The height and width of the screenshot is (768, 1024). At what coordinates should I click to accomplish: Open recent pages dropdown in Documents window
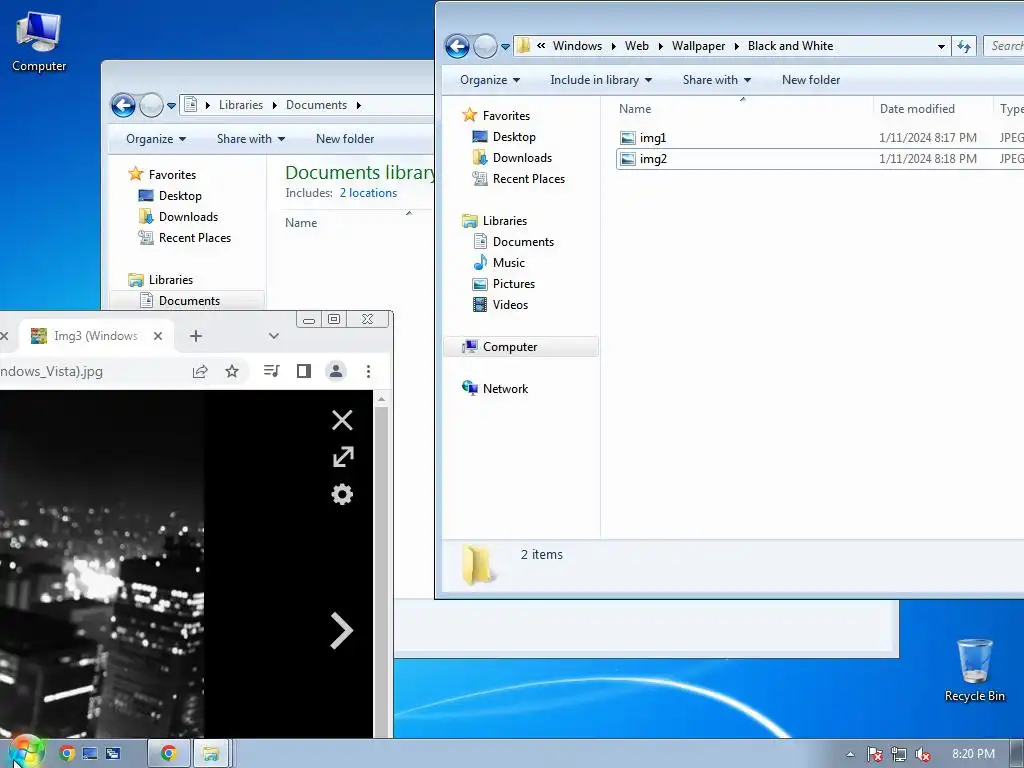pos(171,106)
